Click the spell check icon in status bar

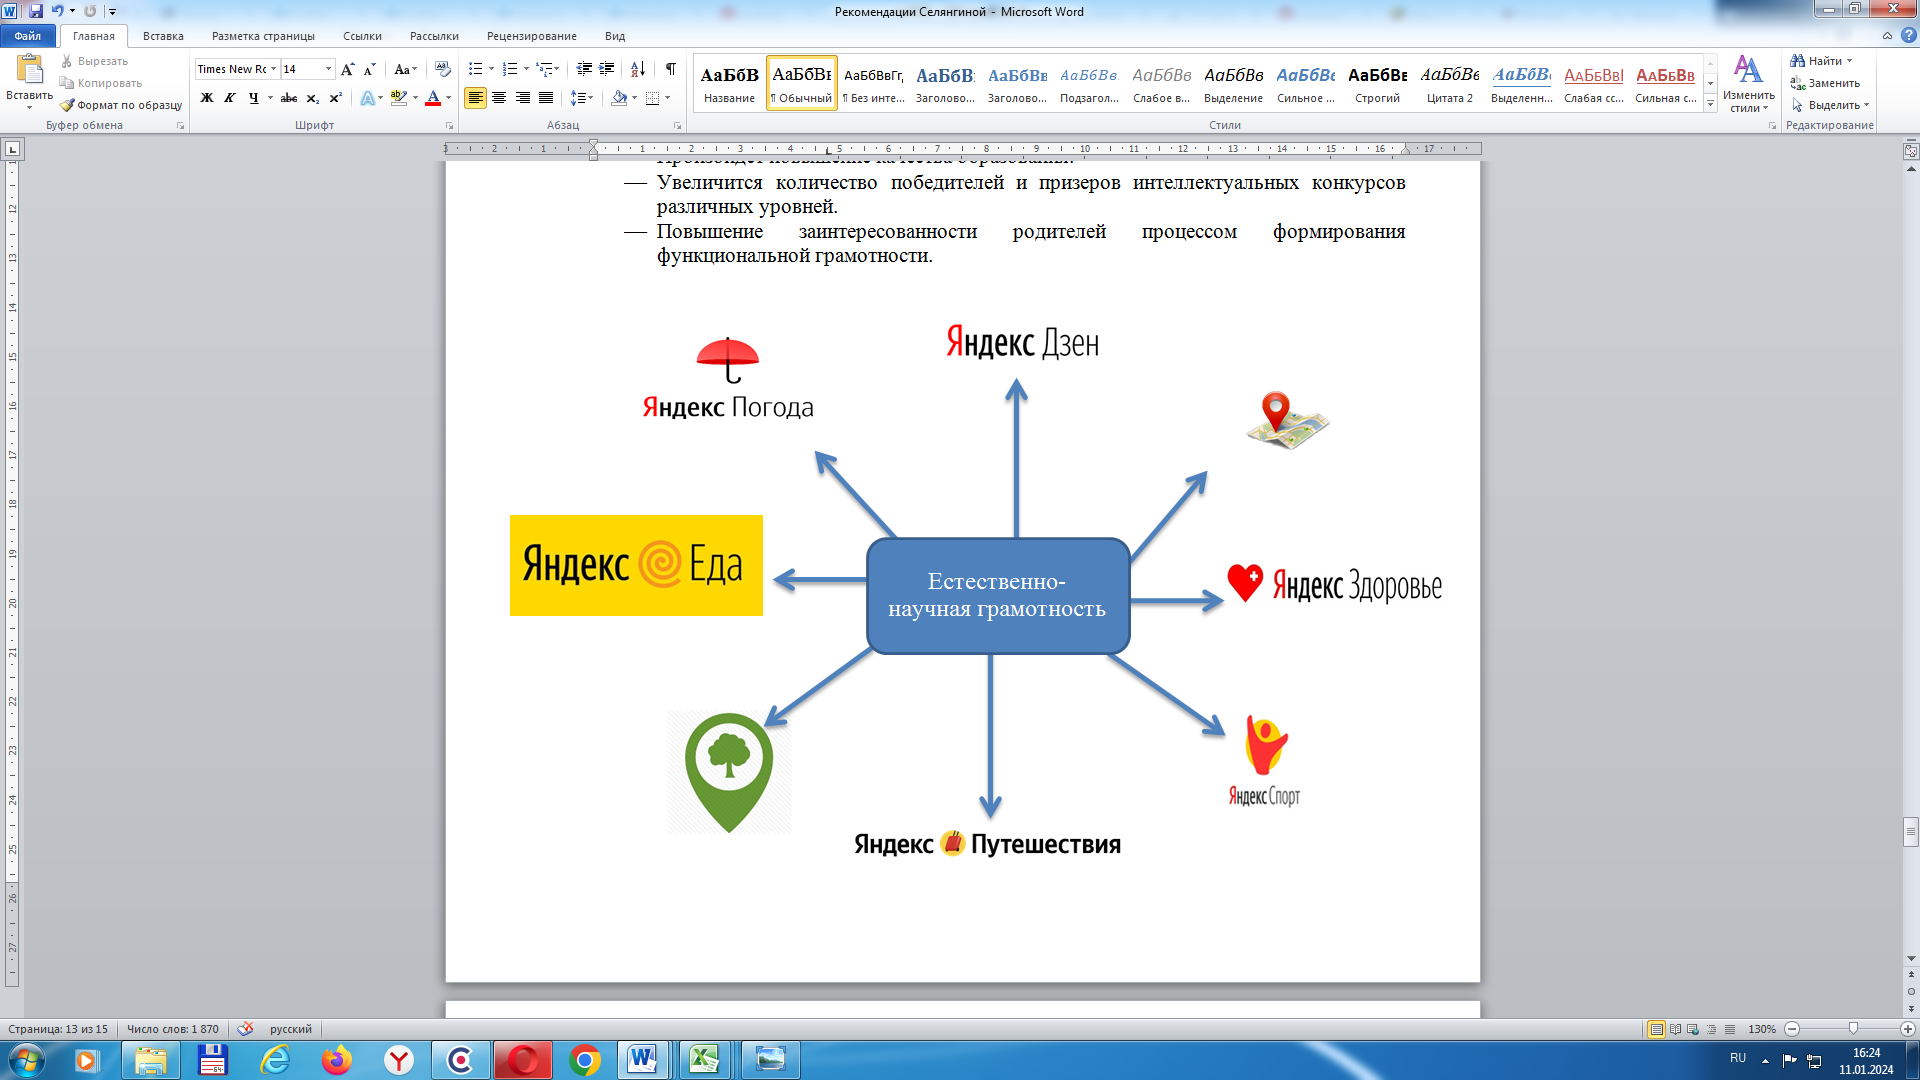click(245, 1029)
